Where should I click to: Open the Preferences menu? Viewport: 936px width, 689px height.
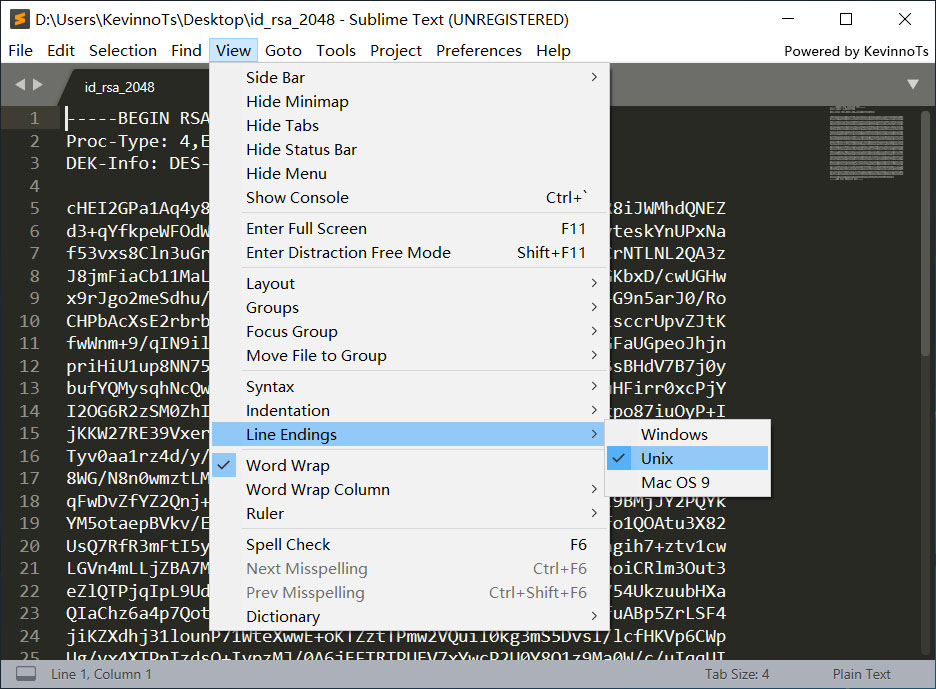point(479,51)
